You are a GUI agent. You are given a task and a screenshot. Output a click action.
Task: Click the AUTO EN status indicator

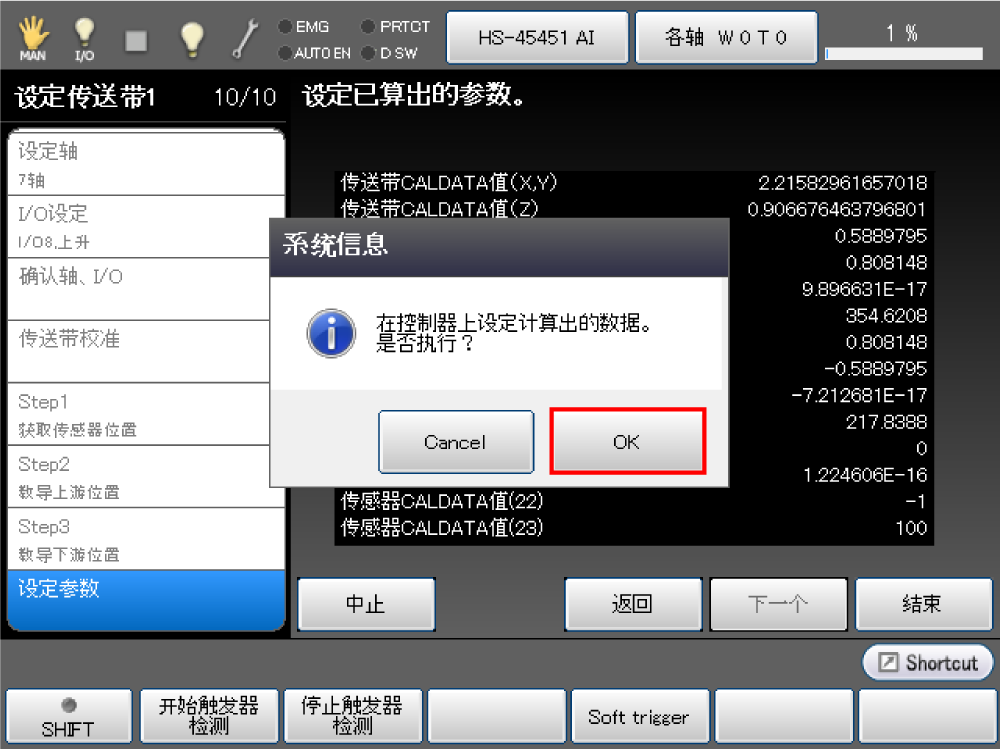(314, 54)
